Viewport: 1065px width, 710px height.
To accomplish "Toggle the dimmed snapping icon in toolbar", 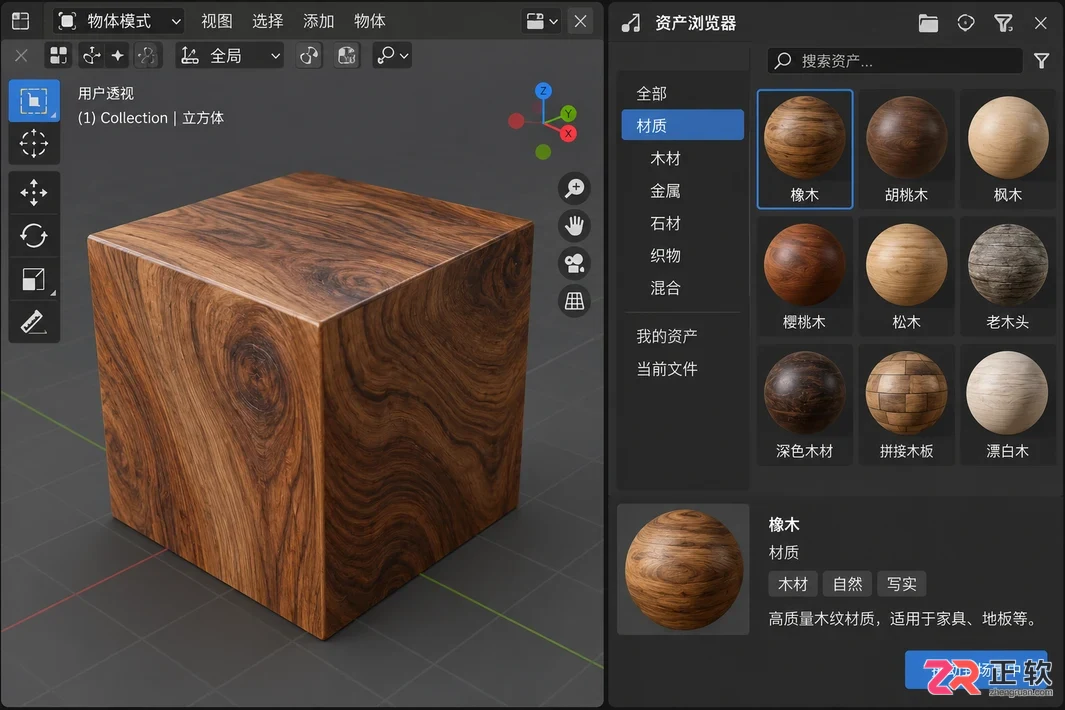I will (x=147, y=56).
